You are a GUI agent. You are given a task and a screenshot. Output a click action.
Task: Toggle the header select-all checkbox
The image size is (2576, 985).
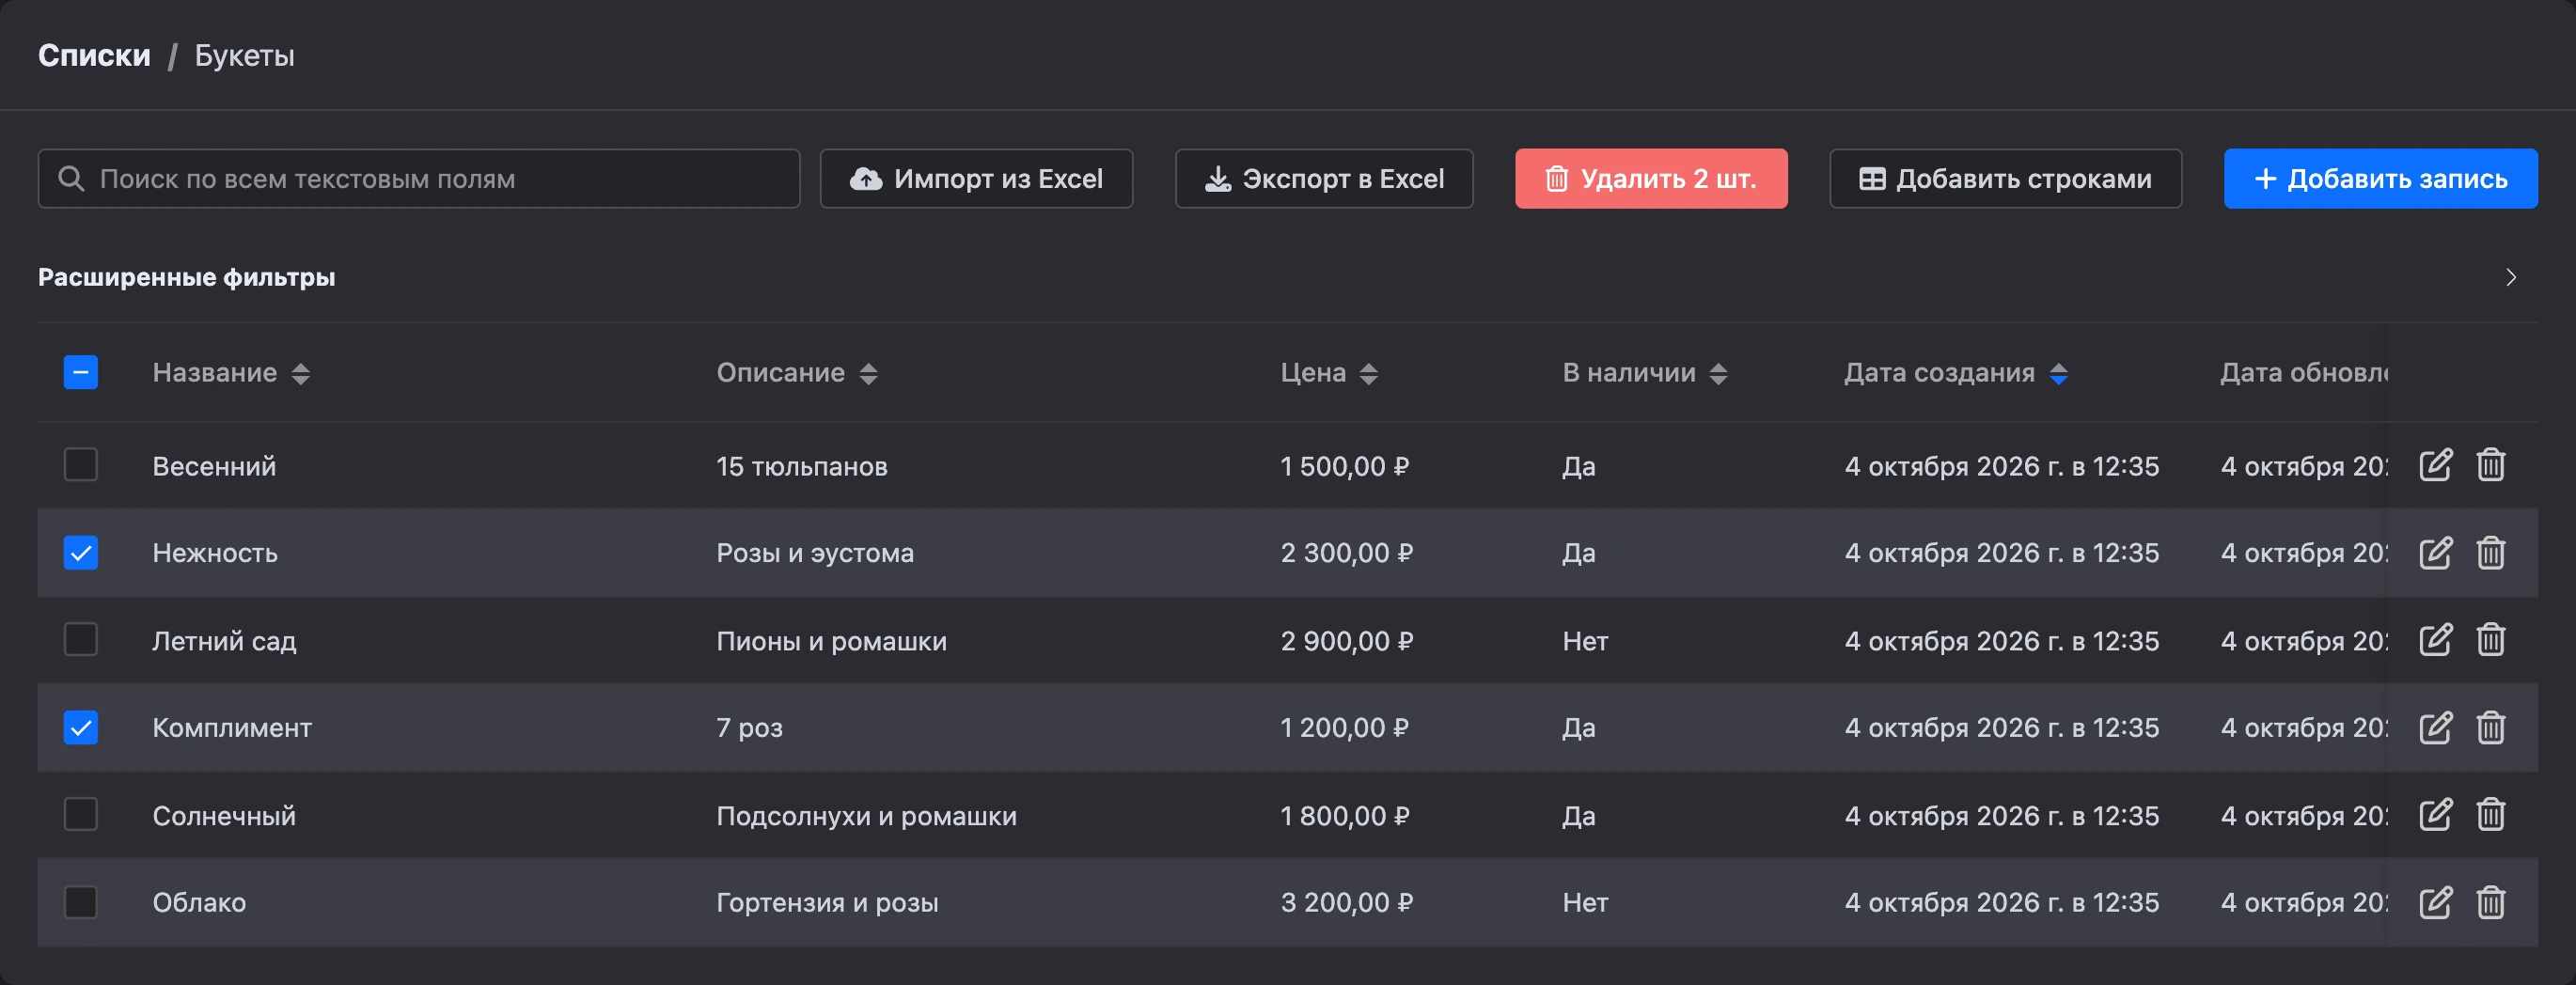click(81, 372)
